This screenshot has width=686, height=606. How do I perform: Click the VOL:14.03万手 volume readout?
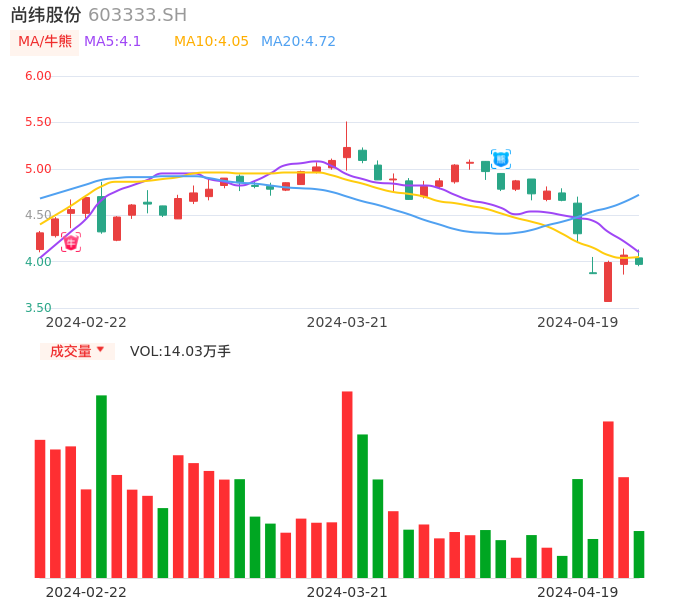(180, 351)
